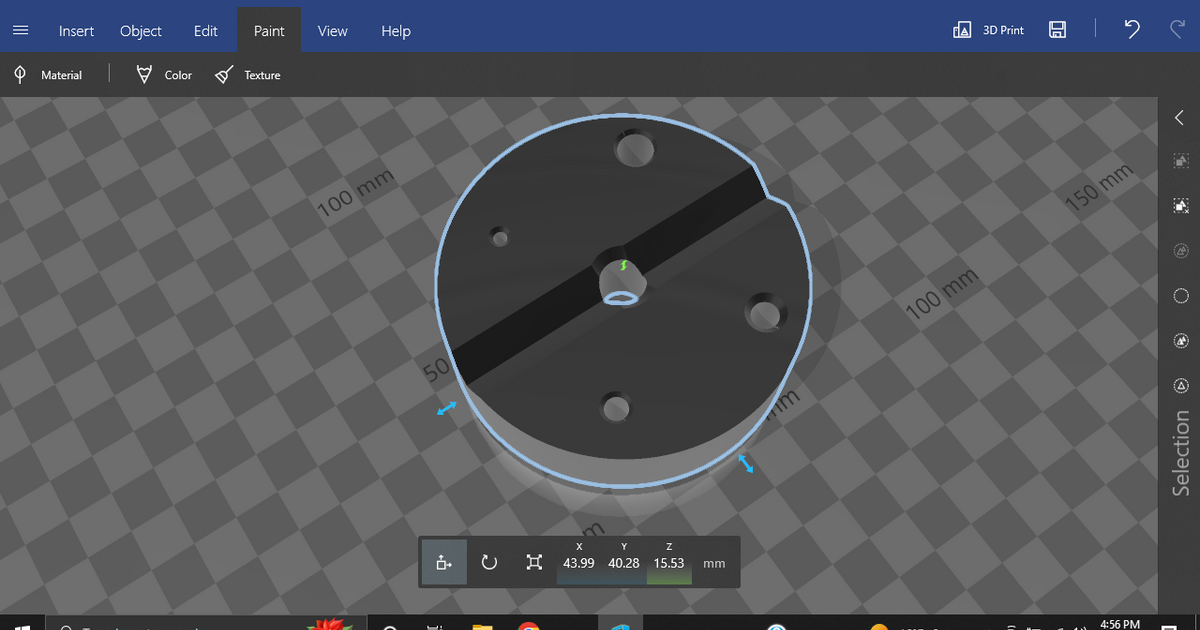Pick the Color paint tool
The height and width of the screenshot is (630, 1200).
point(165,75)
